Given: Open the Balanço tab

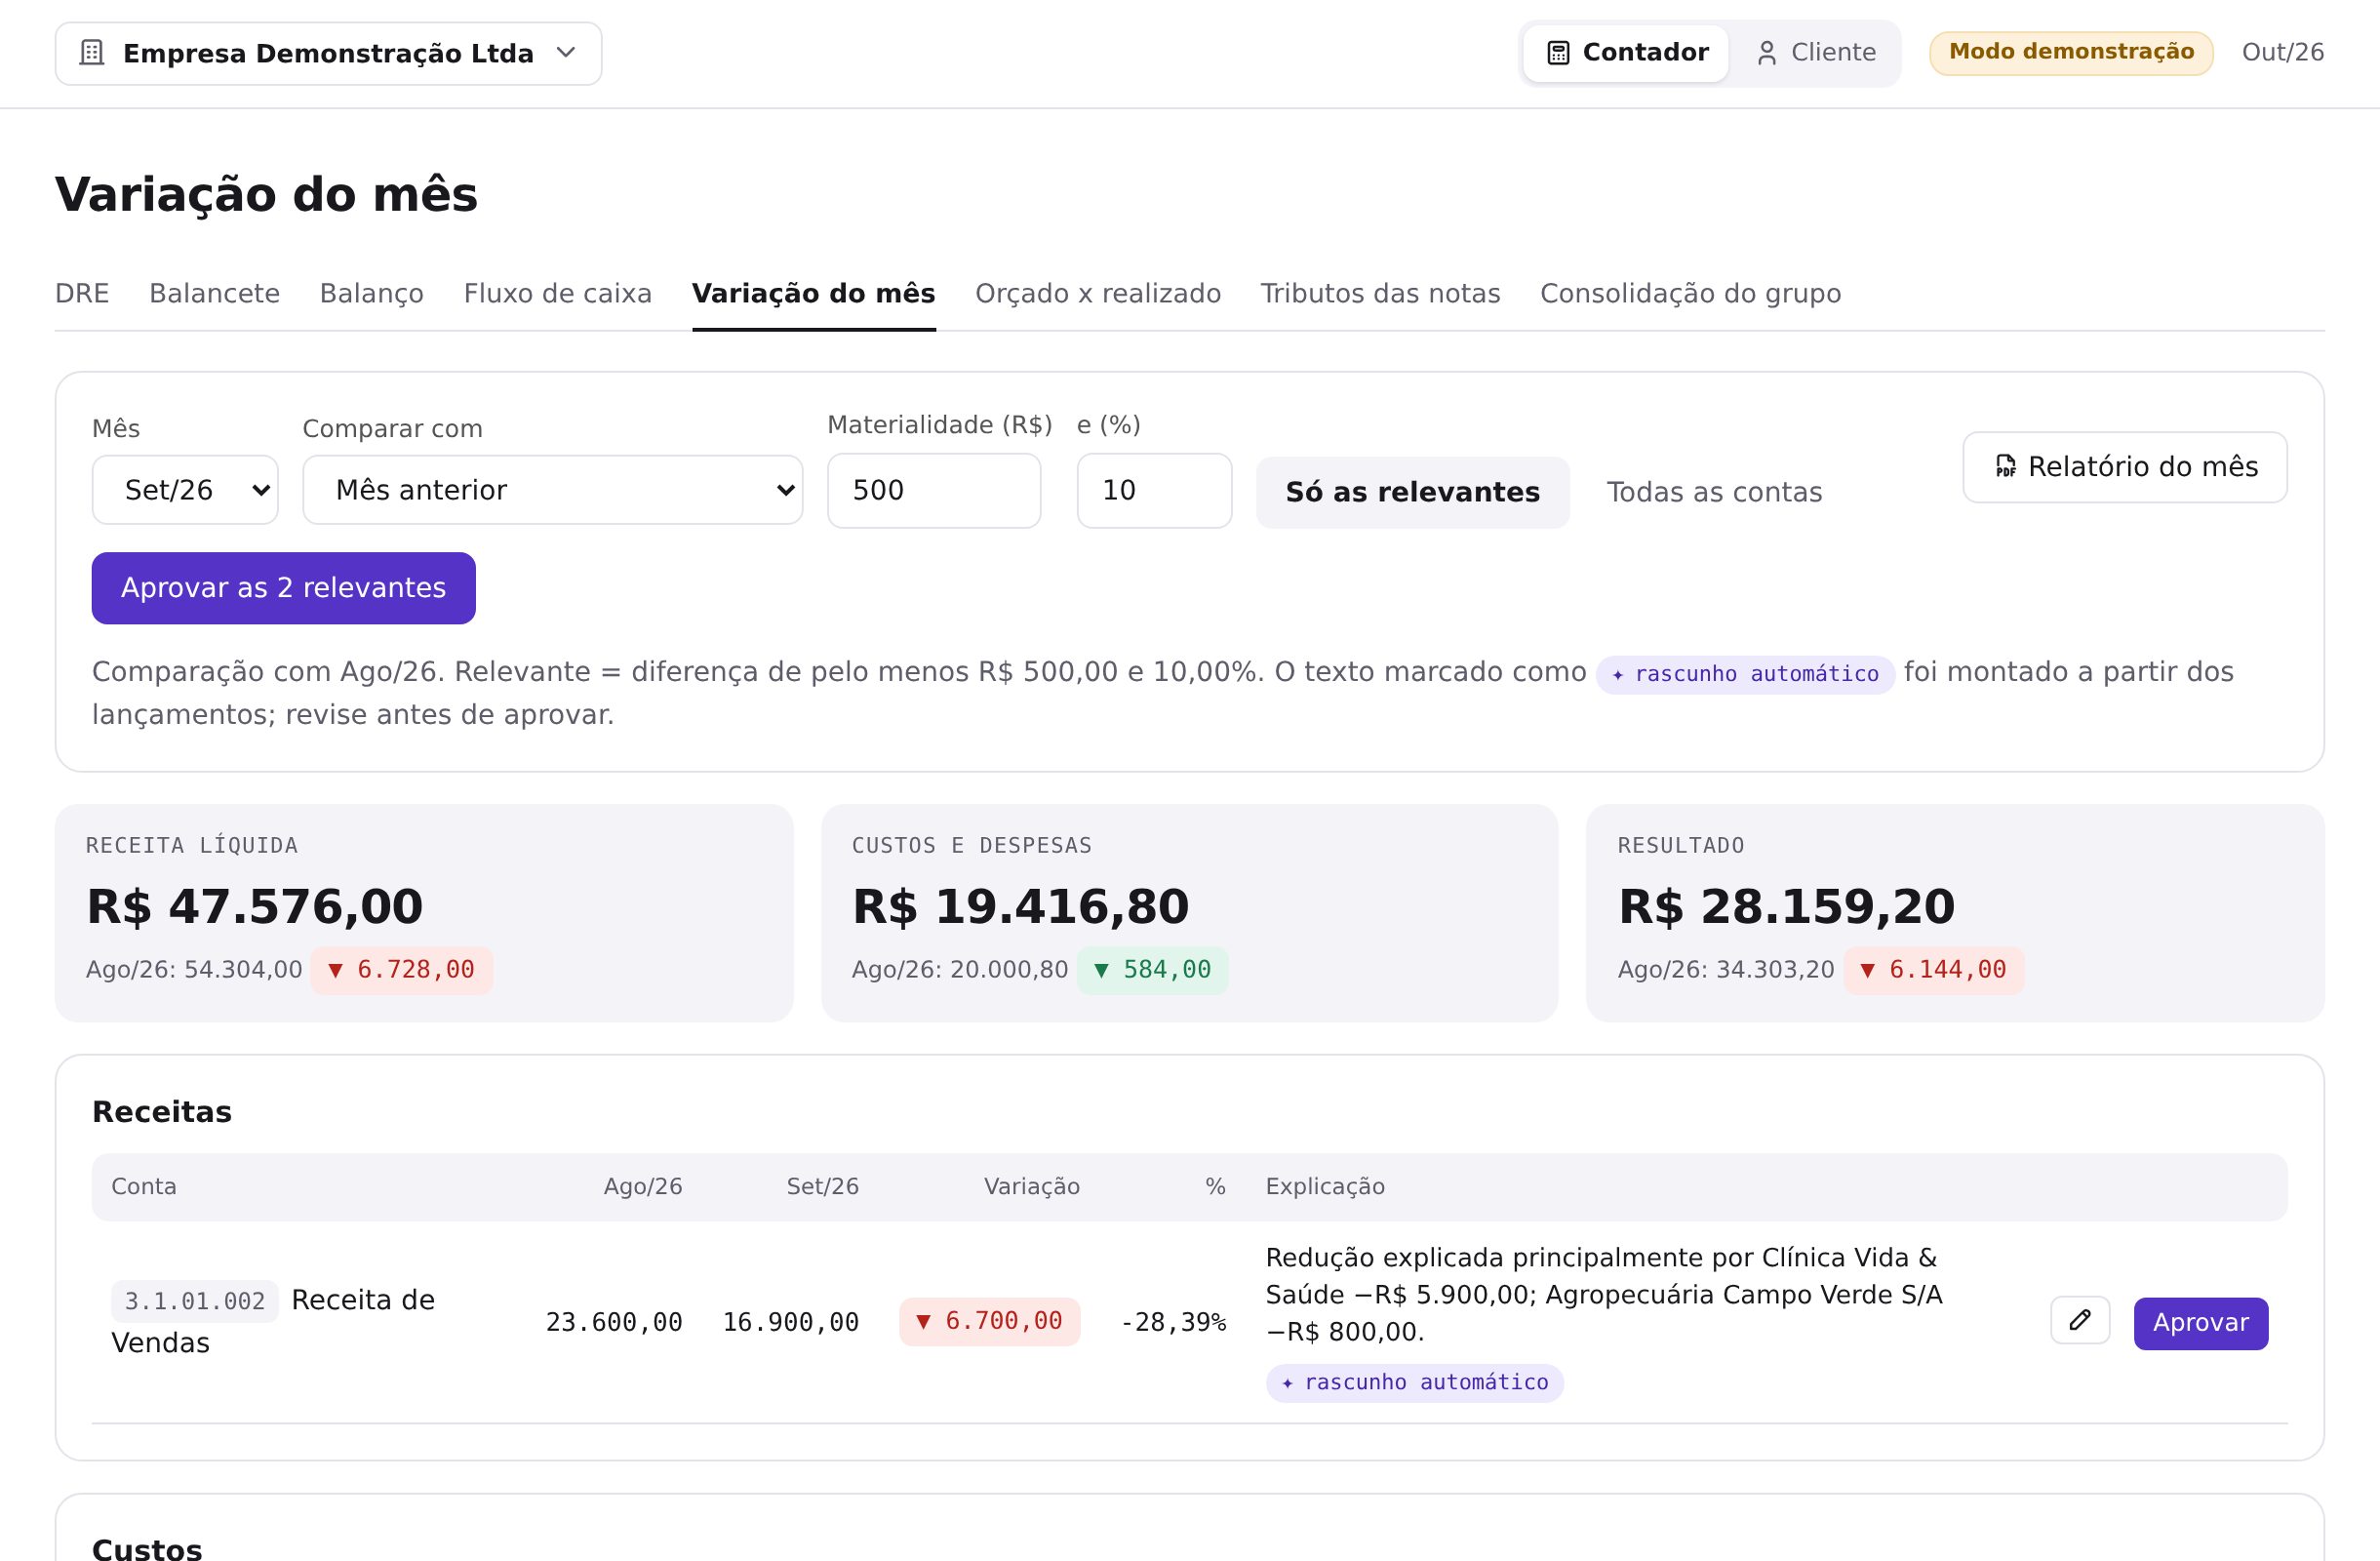Looking at the screenshot, I should click(371, 293).
